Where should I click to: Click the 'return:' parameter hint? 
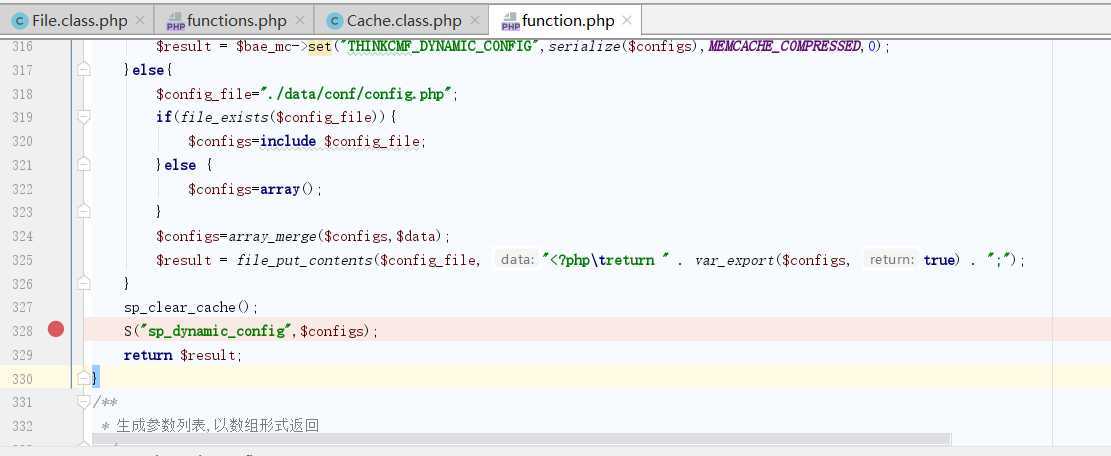[892, 260]
